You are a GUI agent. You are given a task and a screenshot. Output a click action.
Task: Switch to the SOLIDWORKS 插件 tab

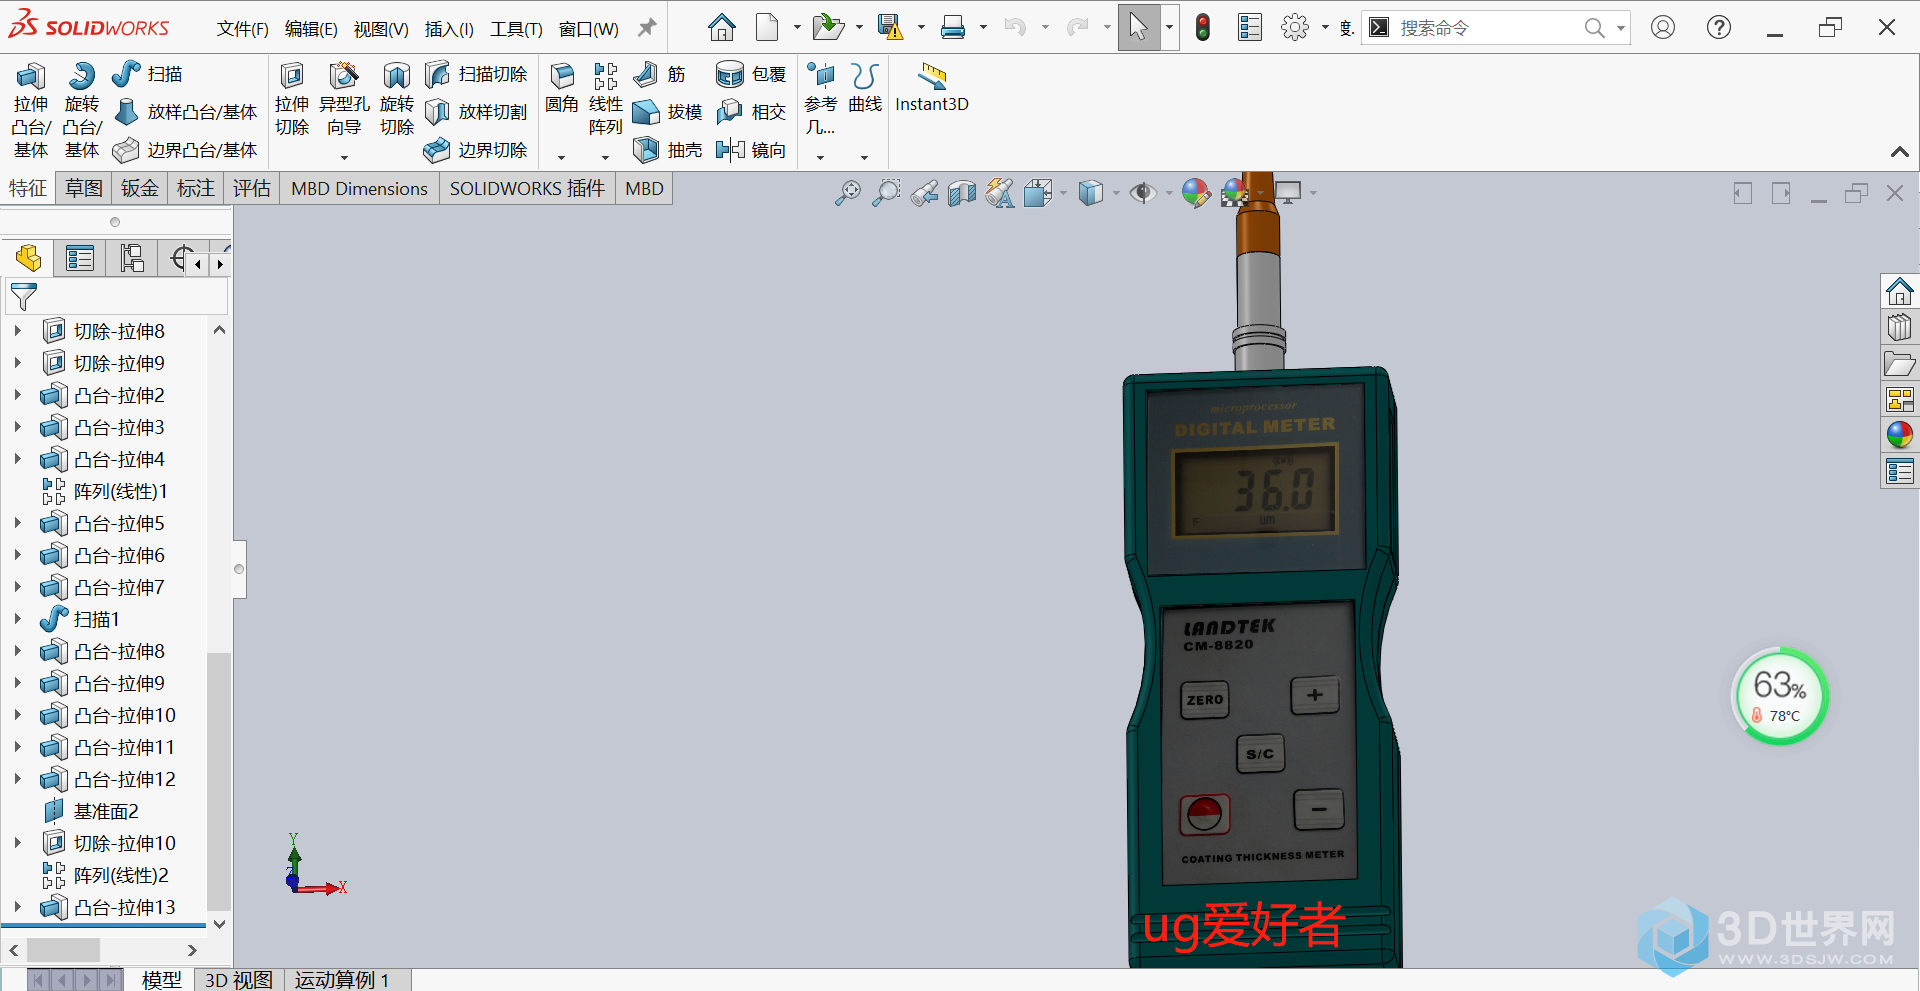[527, 188]
